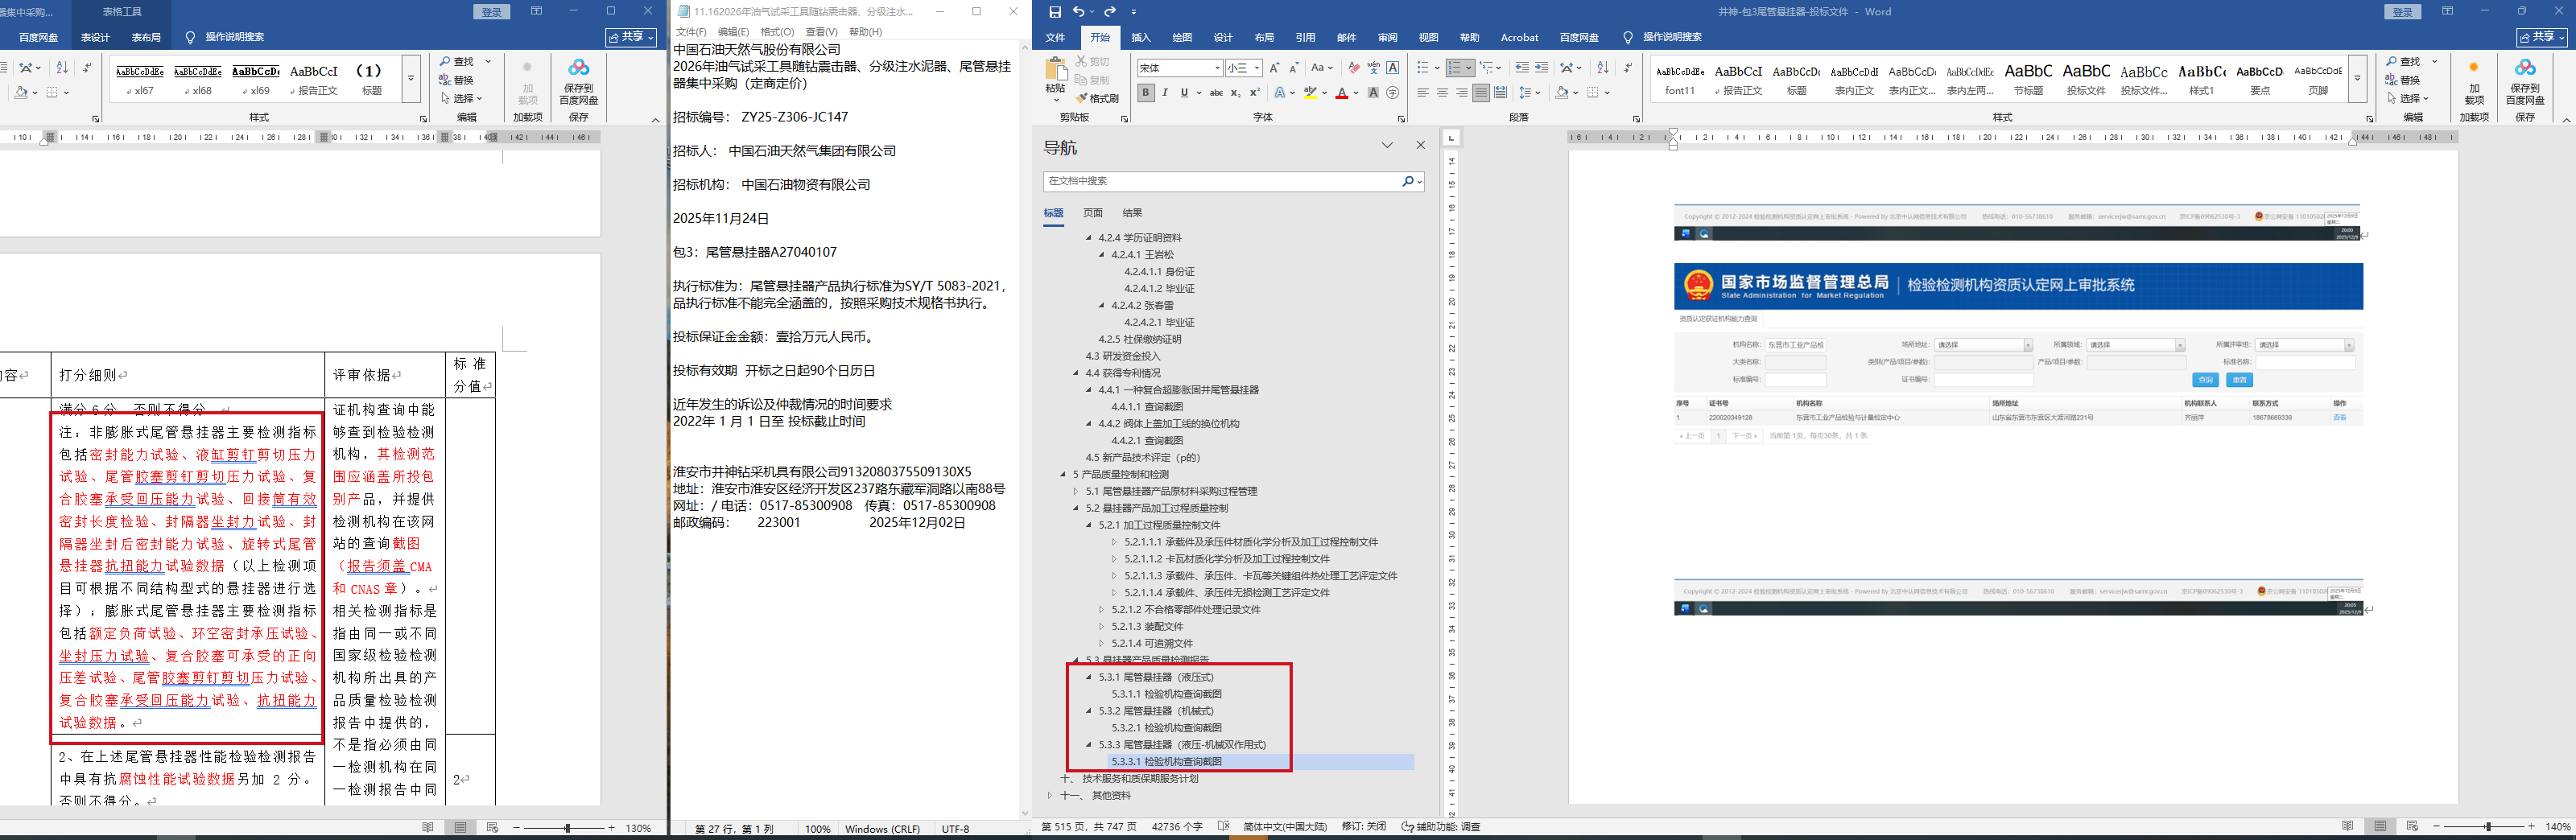Toggle character border (boxed A) in the right Word window
Screen dimensions: 2576x840
[1393, 68]
